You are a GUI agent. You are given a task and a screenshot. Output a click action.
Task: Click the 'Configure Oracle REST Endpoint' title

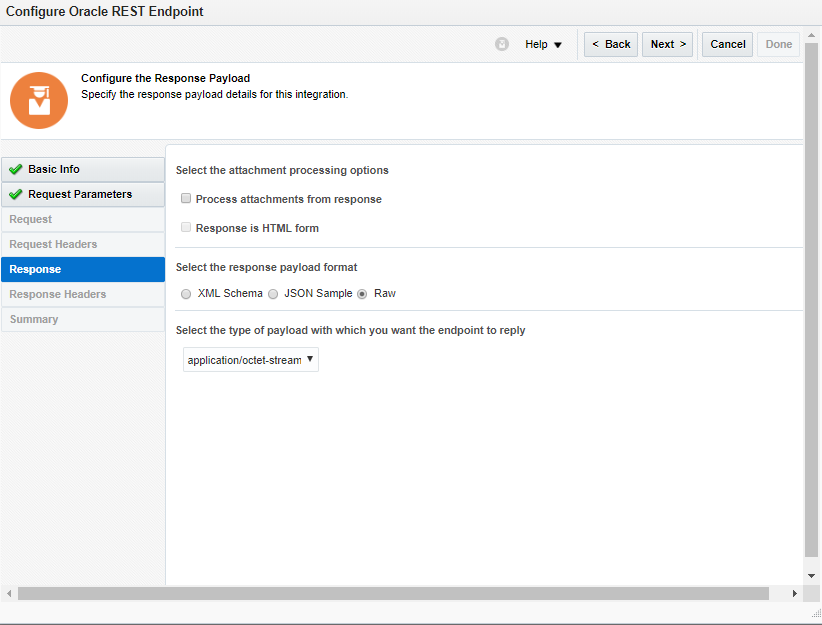[x=104, y=12]
